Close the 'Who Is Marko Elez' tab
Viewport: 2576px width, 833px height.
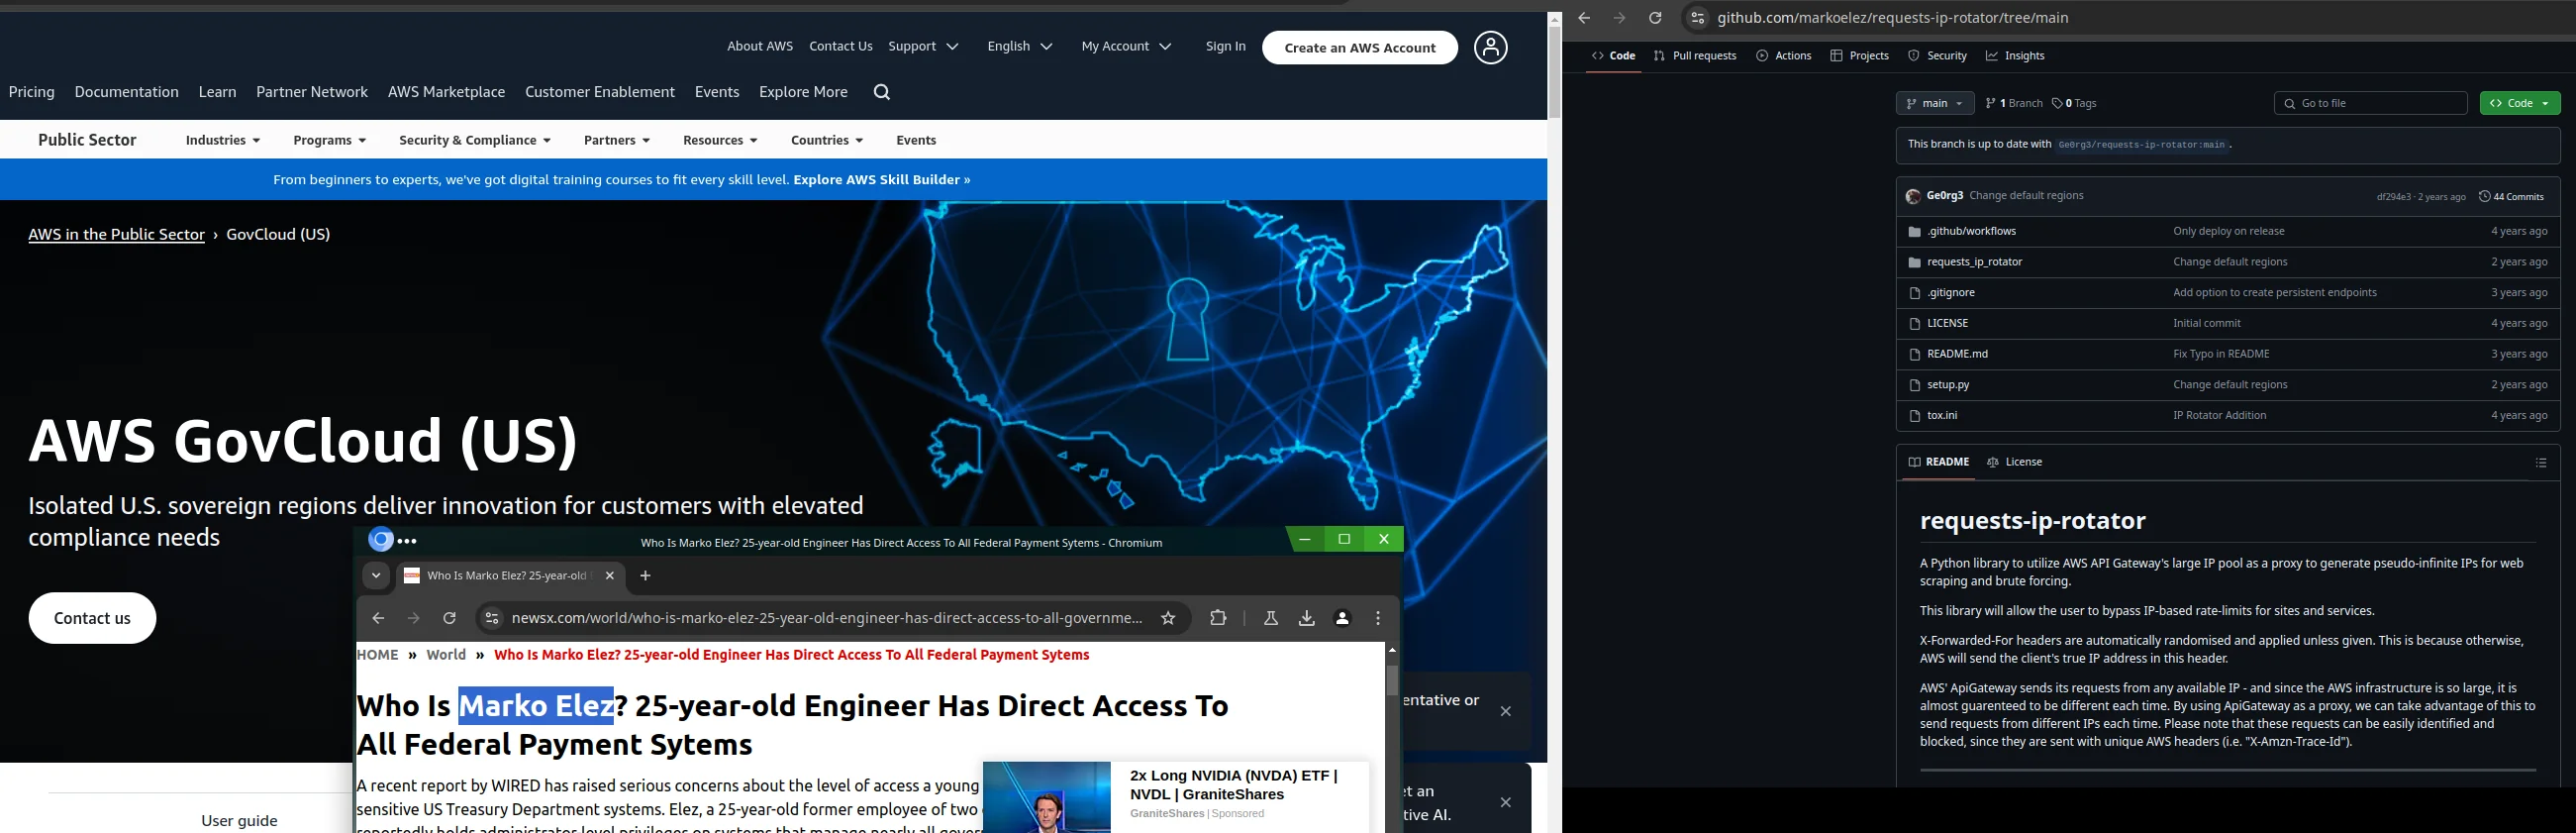tap(610, 575)
